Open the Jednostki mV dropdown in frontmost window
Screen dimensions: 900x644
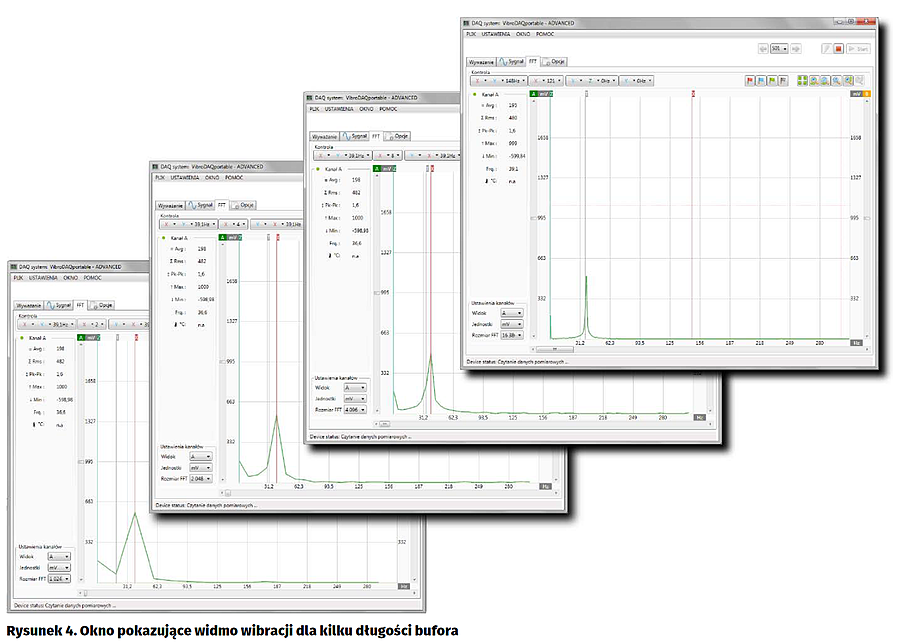click(x=512, y=324)
